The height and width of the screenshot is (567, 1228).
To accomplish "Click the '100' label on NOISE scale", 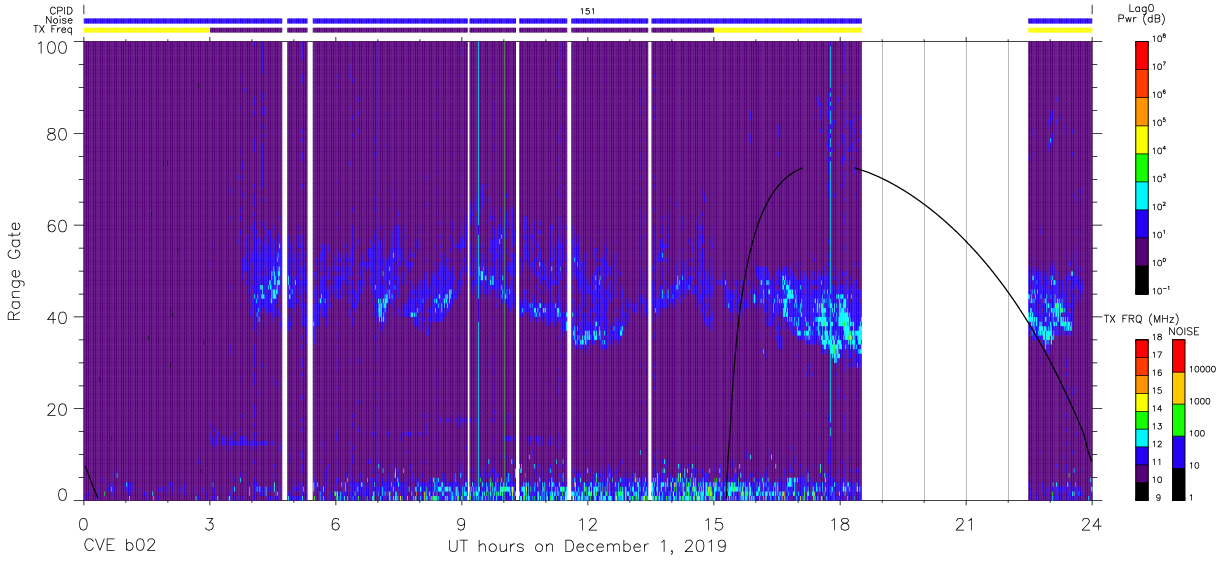I will pyautogui.click(x=1199, y=434).
